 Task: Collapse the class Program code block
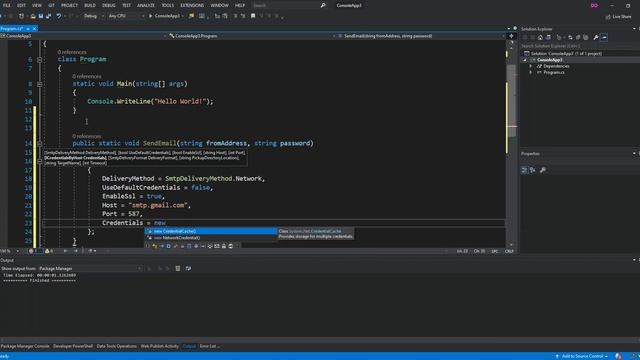click(40, 60)
